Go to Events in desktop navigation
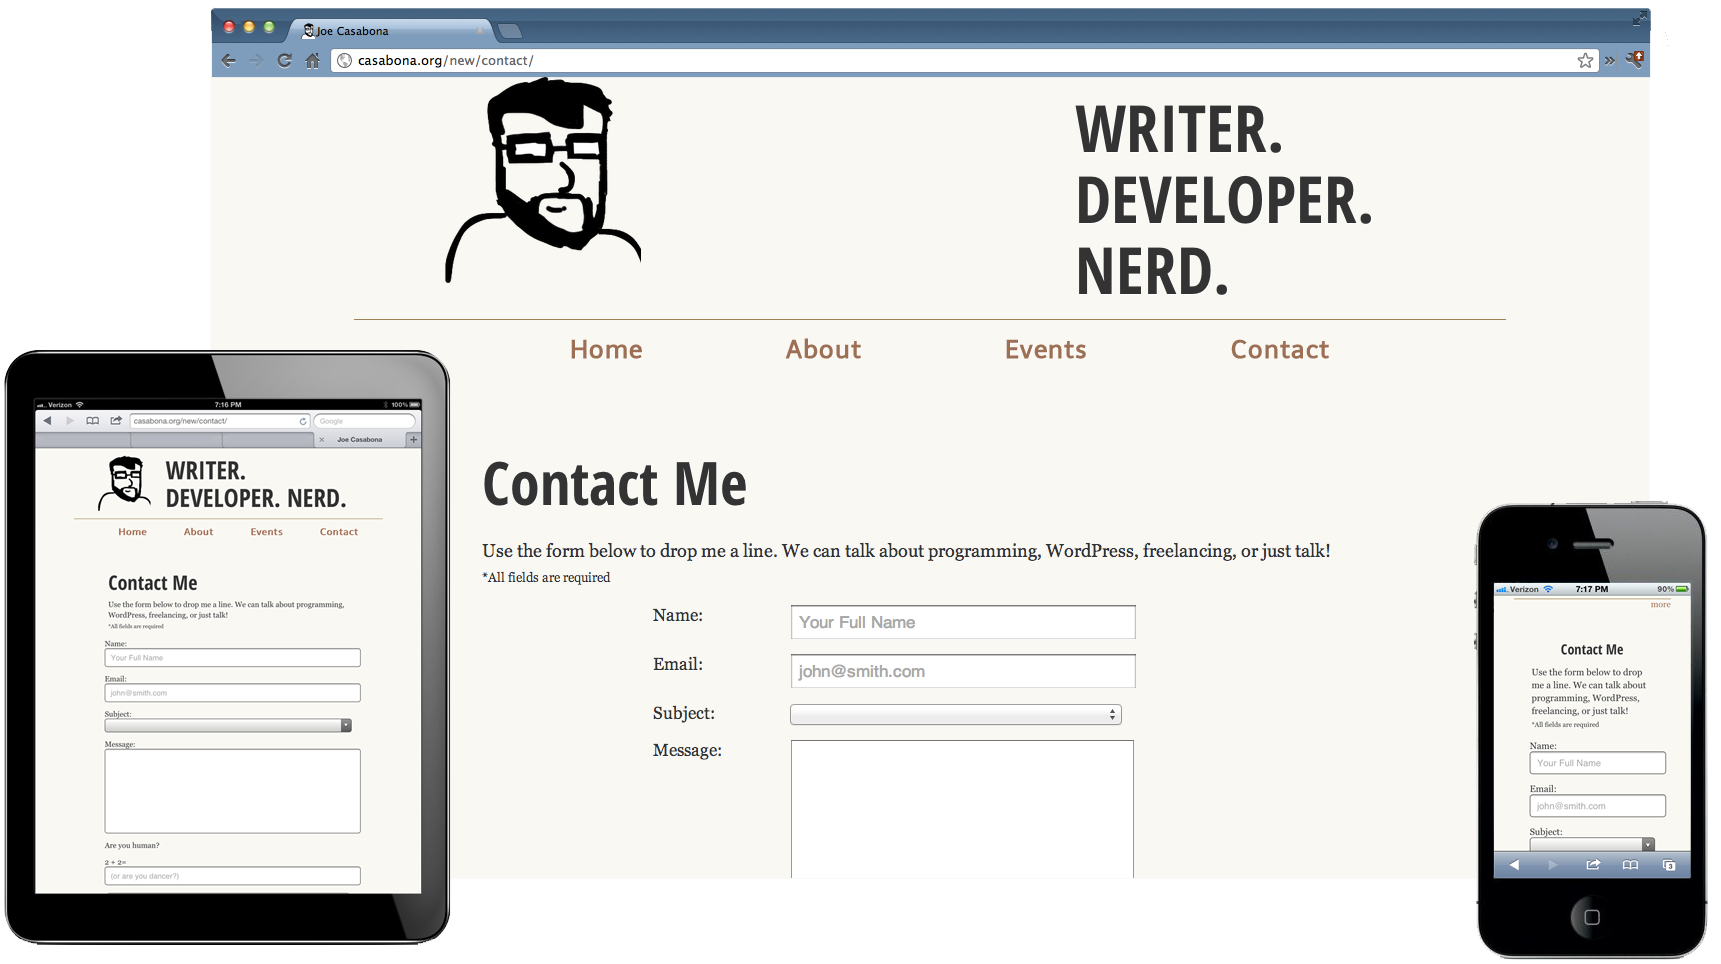Screen dimensions: 1721x964 click(1045, 350)
